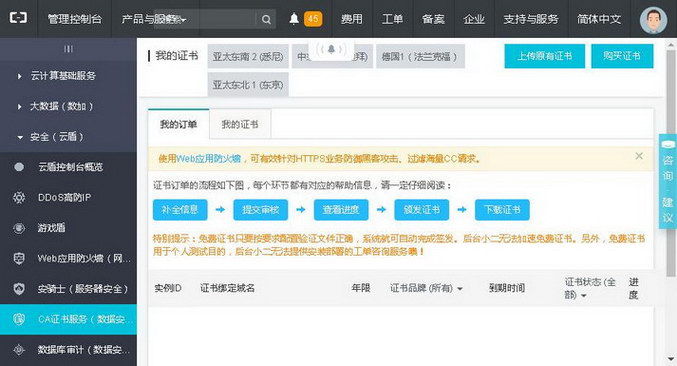Click the 安骑士 shield icon
This screenshot has width=677, height=366.
click(19, 289)
